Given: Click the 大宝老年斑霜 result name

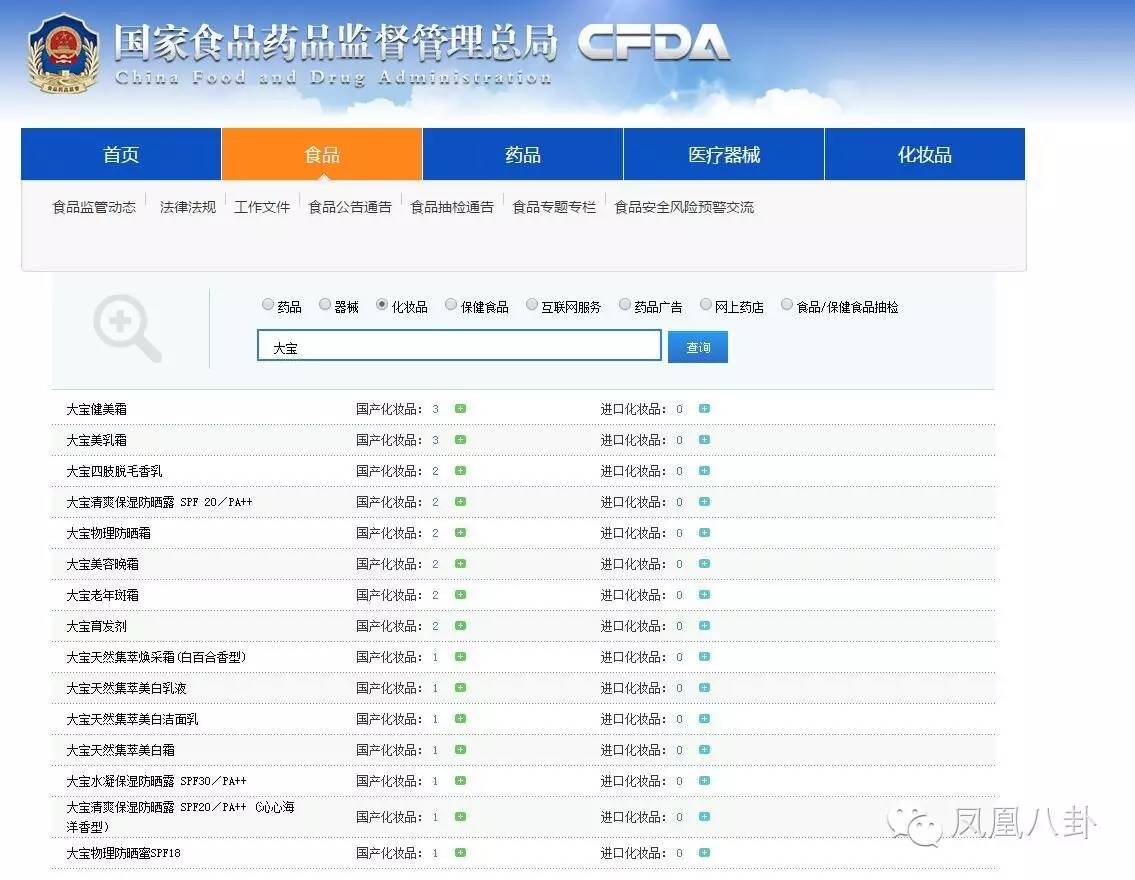Looking at the screenshot, I should 102,595.
